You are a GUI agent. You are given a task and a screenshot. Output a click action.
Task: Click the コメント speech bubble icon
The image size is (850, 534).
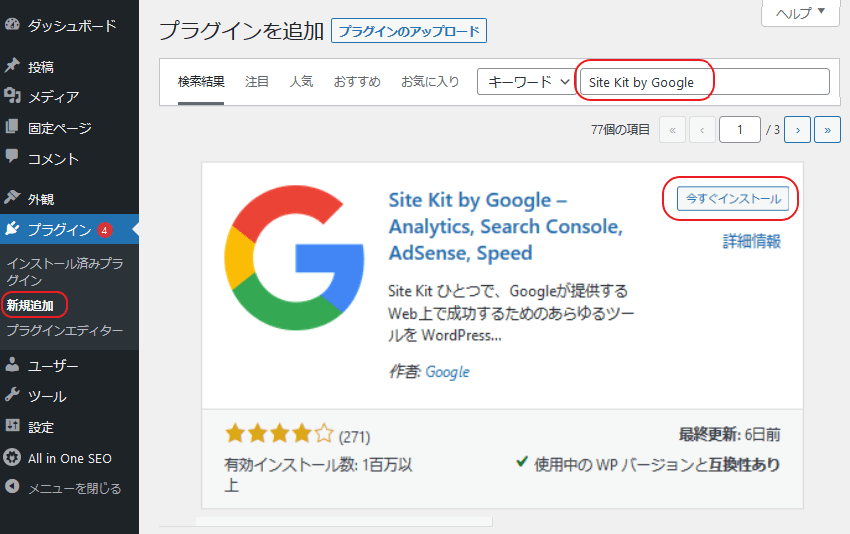pos(12,158)
